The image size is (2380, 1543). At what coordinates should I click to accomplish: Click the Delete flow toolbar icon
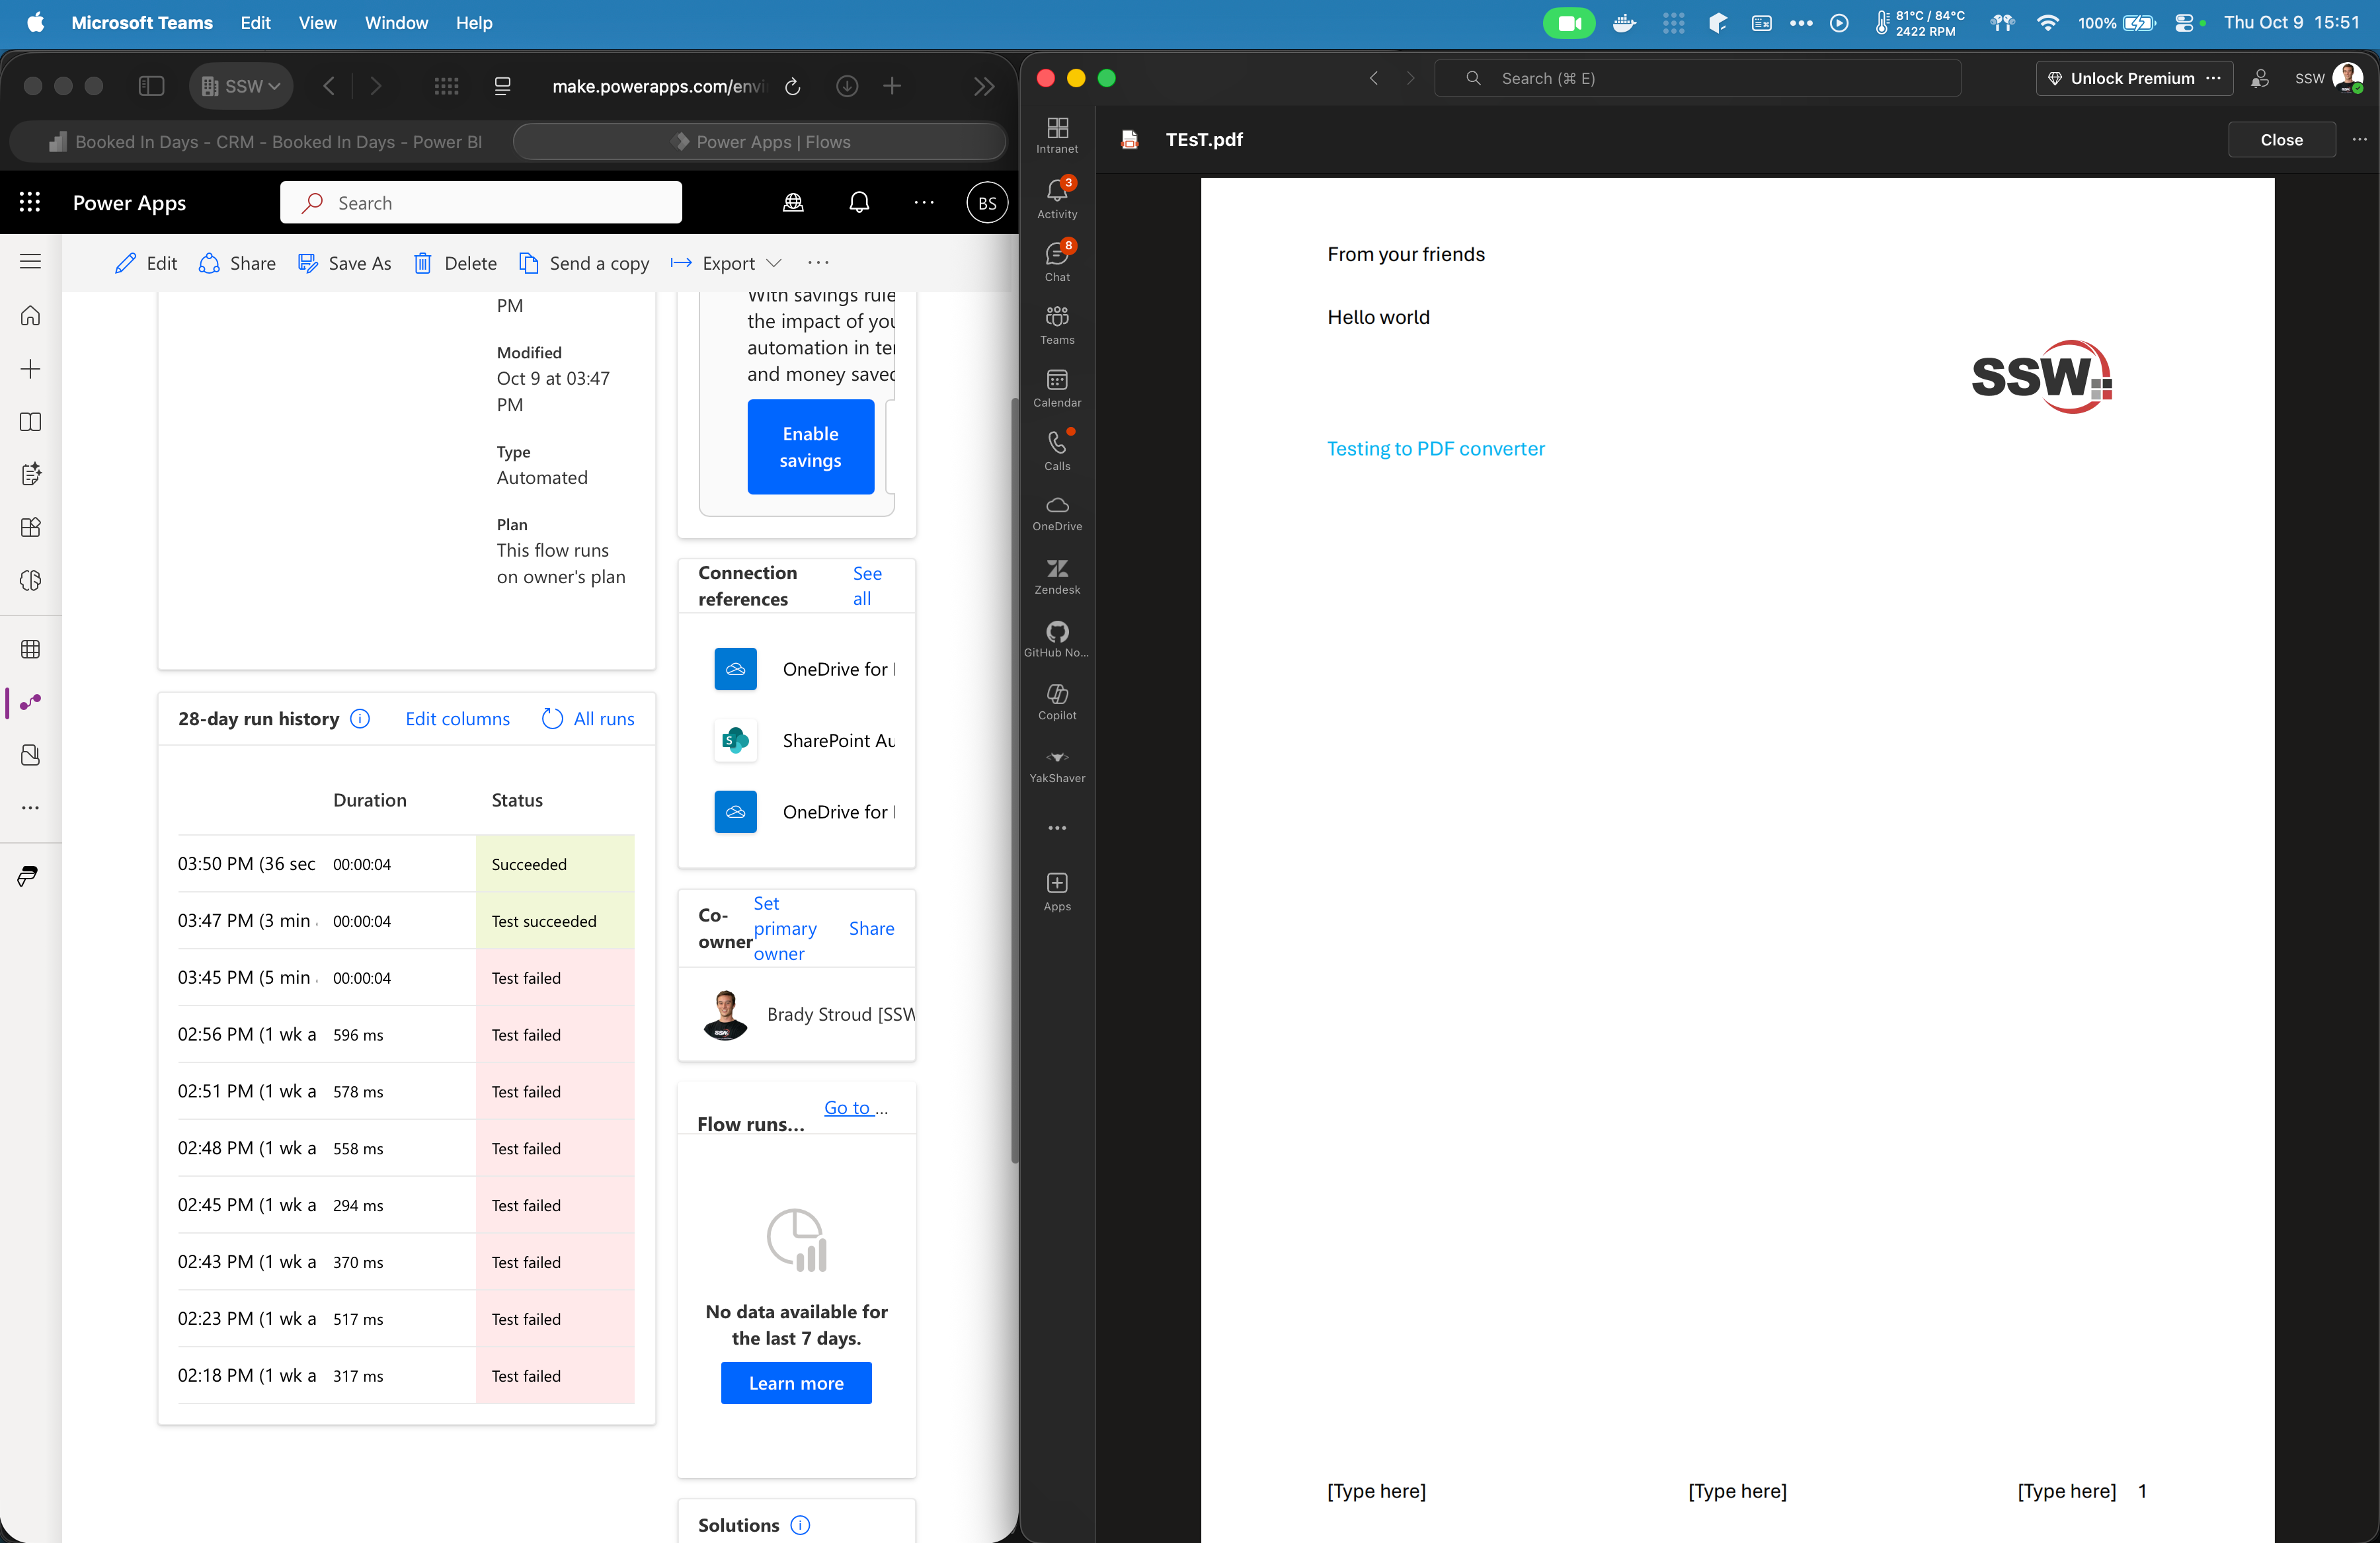coord(424,263)
